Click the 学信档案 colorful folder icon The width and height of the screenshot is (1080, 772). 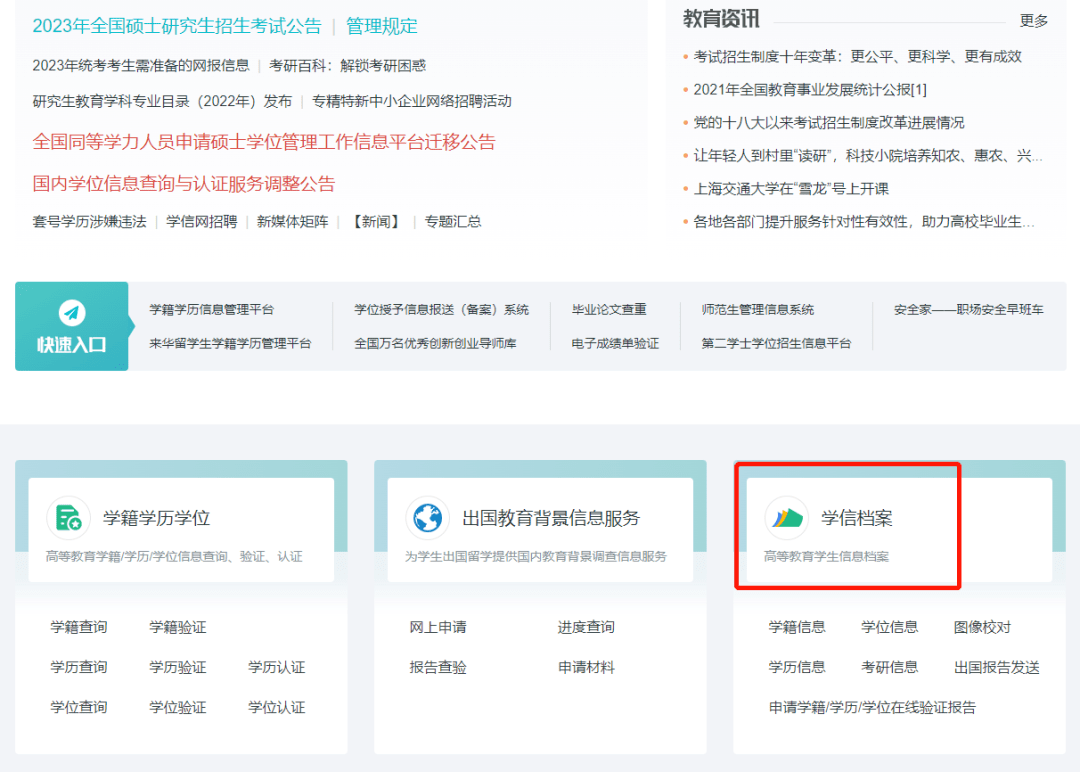pyautogui.click(x=786, y=518)
